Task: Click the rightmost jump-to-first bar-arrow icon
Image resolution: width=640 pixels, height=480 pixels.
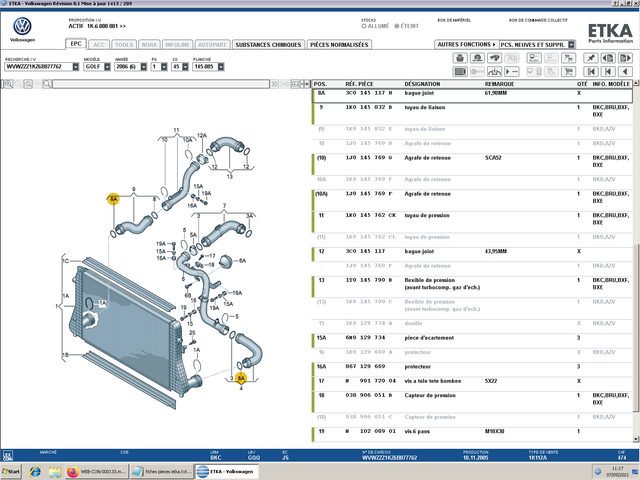Action: (x=608, y=72)
